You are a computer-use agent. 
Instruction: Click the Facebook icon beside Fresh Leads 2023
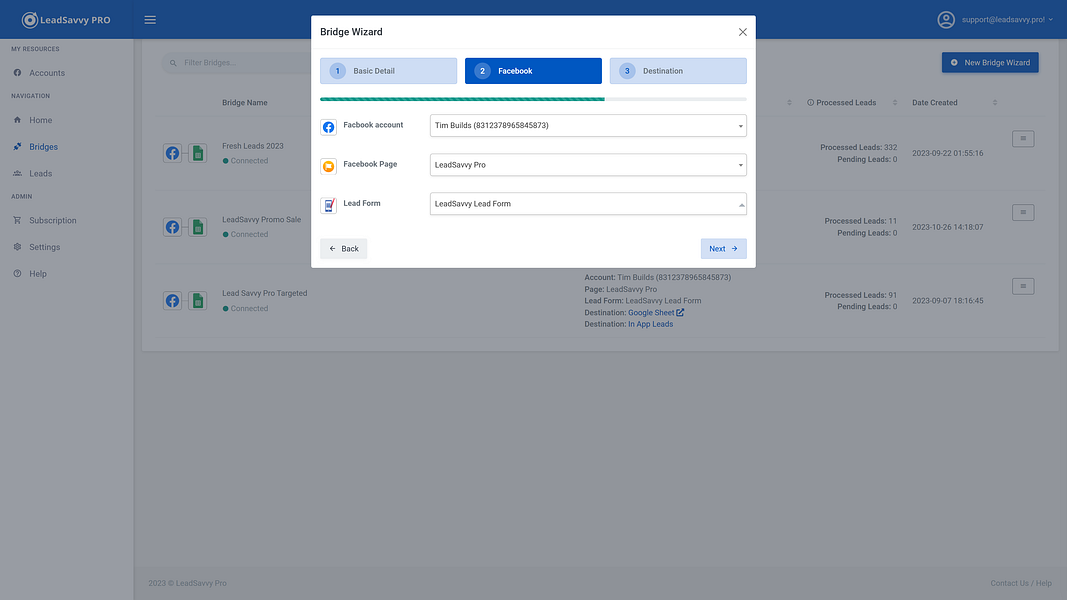click(172, 153)
